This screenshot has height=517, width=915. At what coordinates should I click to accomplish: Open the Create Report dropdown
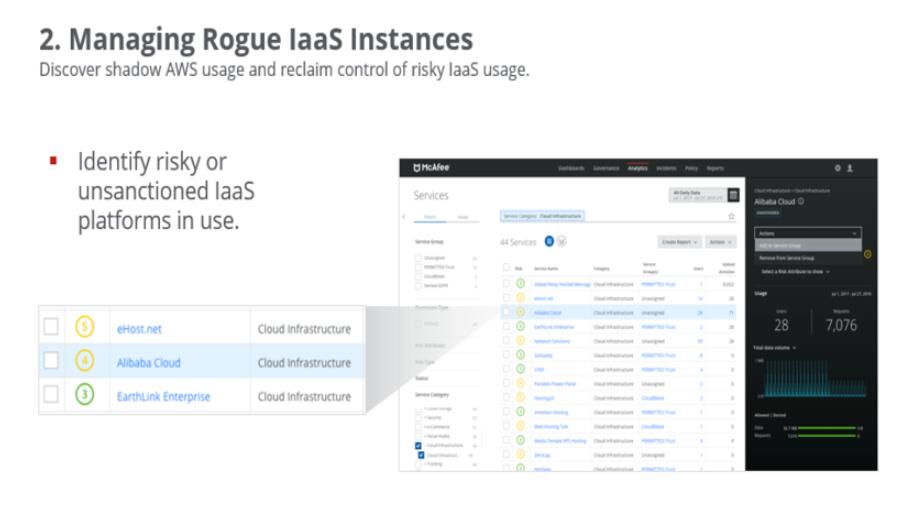click(x=679, y=242)
